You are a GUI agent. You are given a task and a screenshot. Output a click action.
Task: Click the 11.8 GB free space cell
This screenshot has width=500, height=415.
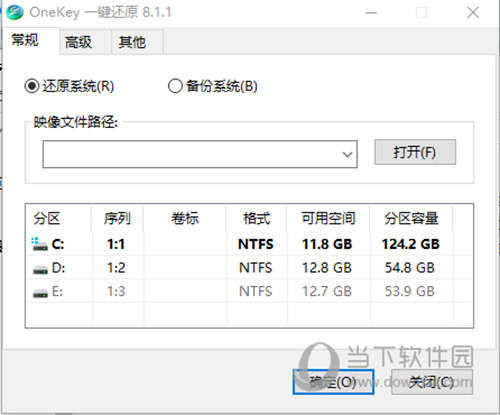[x=327, y=244]
